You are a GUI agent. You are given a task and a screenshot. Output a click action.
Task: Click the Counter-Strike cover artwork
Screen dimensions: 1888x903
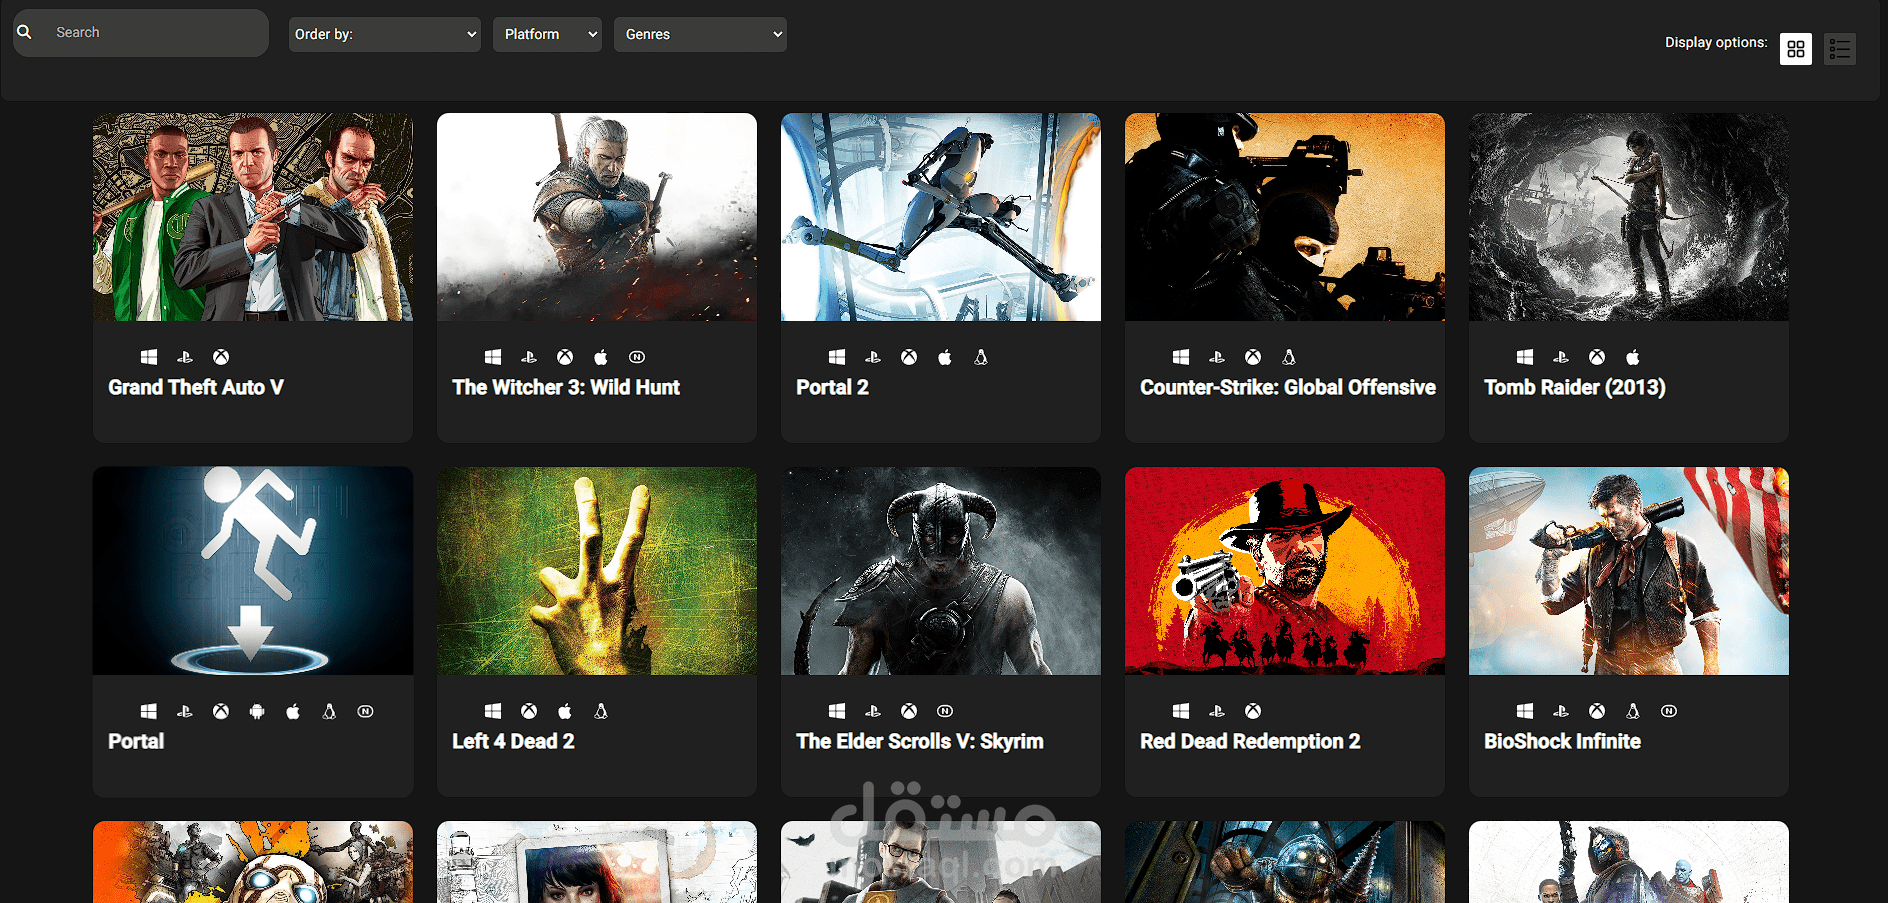pos(1285,217)
